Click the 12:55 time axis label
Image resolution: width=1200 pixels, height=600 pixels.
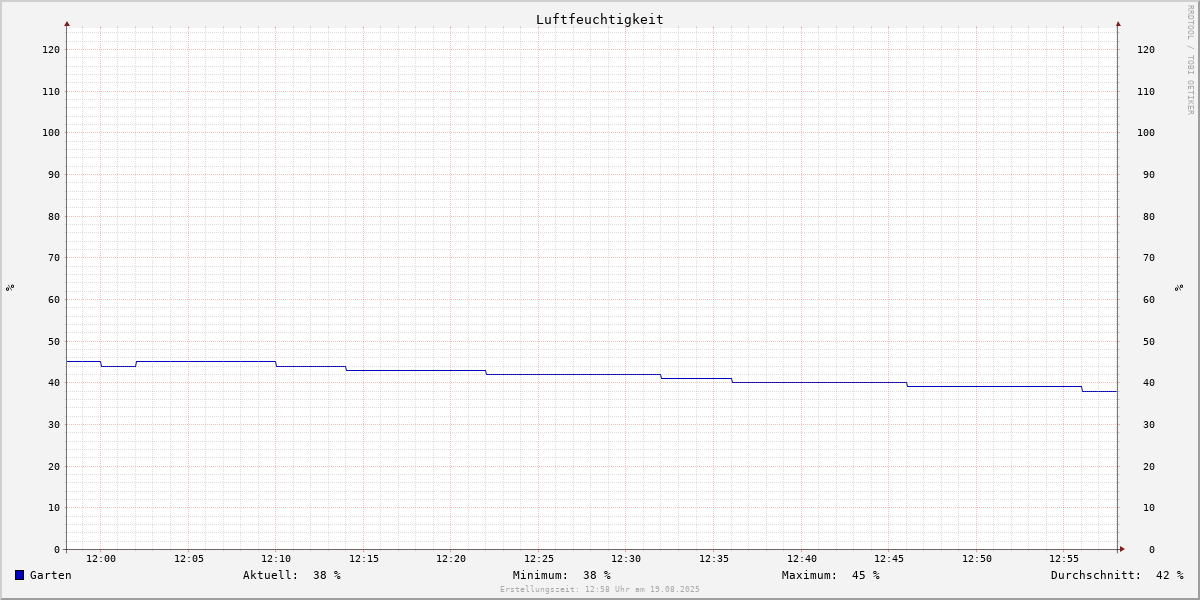coord(1064,558)
